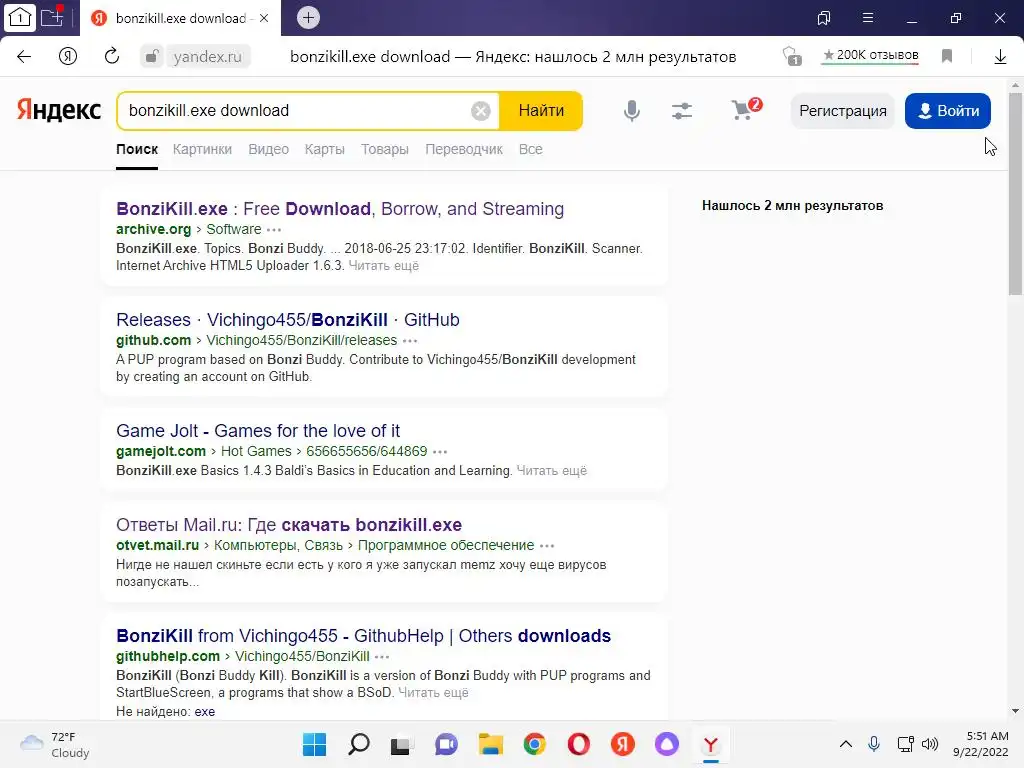Expand Читать ещё on GithubHelp snippet
Image resolution: width=1024 pixels, height=768 pixels.
tap(434, 693)
